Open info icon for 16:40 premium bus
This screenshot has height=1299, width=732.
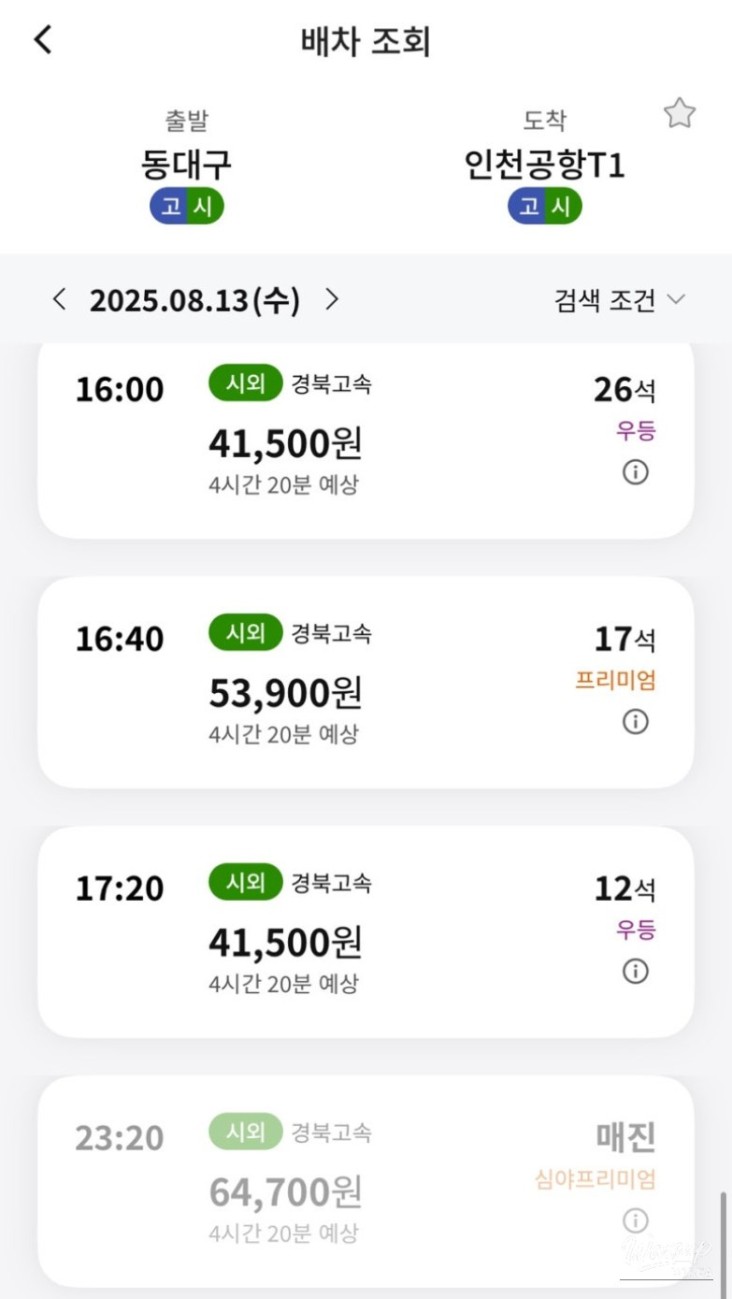point(635,721)
